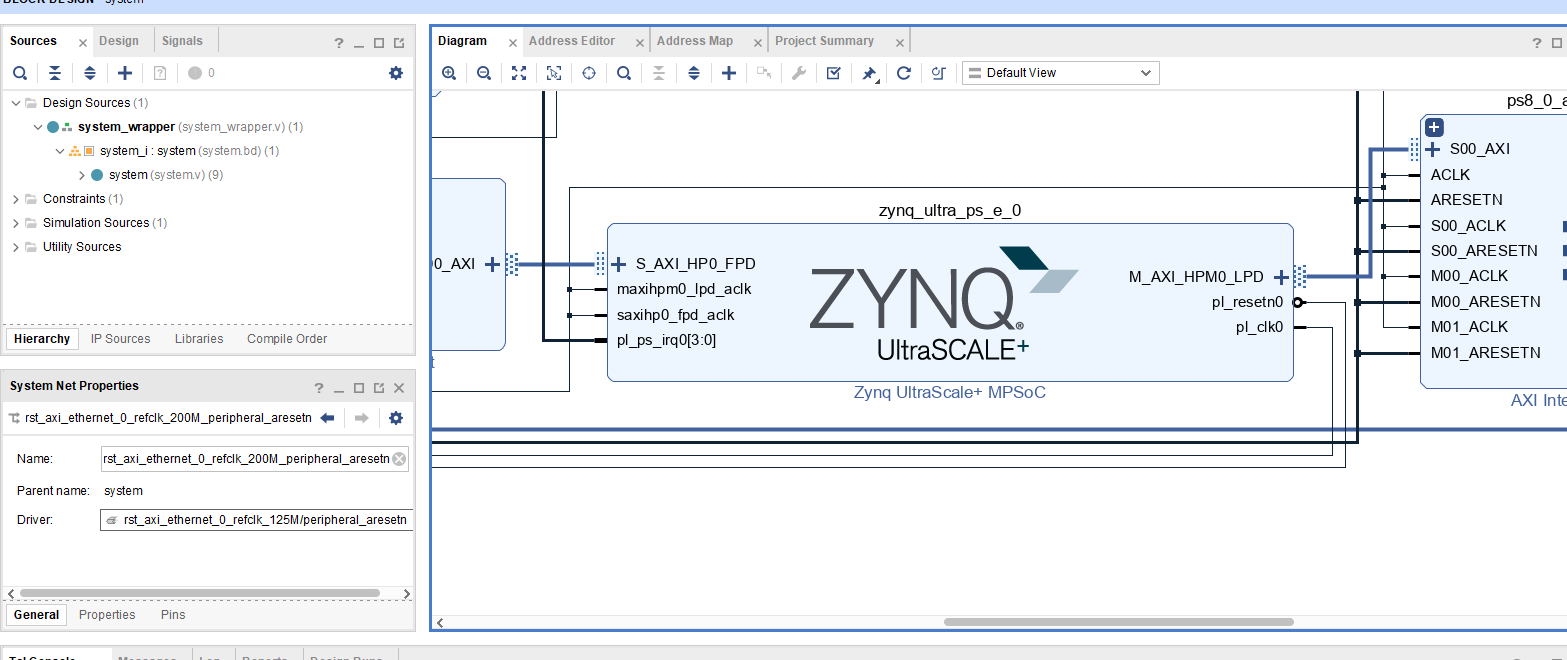This screenshot has width=1567, height=660.
Task: Expand system (system.v) tree node
Action: point(82,175)
